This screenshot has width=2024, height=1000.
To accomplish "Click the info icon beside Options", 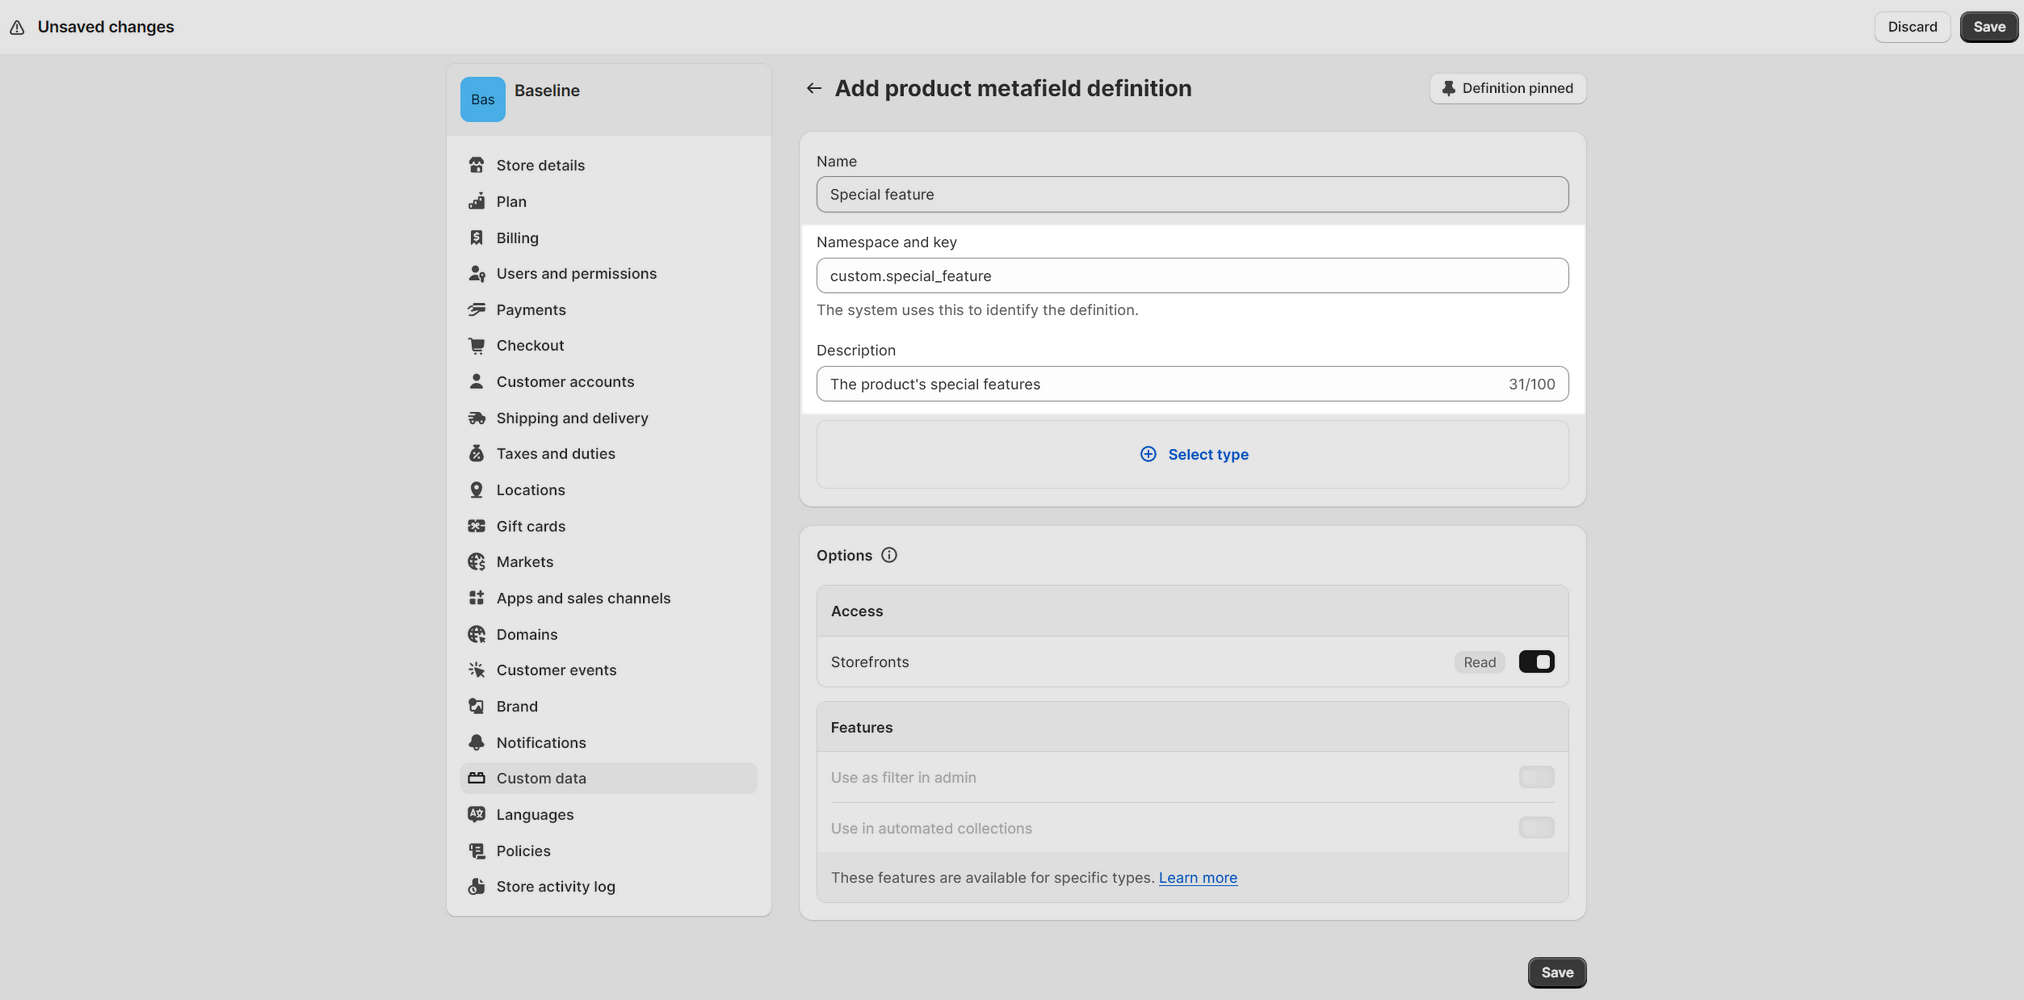I will coord(889,555).
